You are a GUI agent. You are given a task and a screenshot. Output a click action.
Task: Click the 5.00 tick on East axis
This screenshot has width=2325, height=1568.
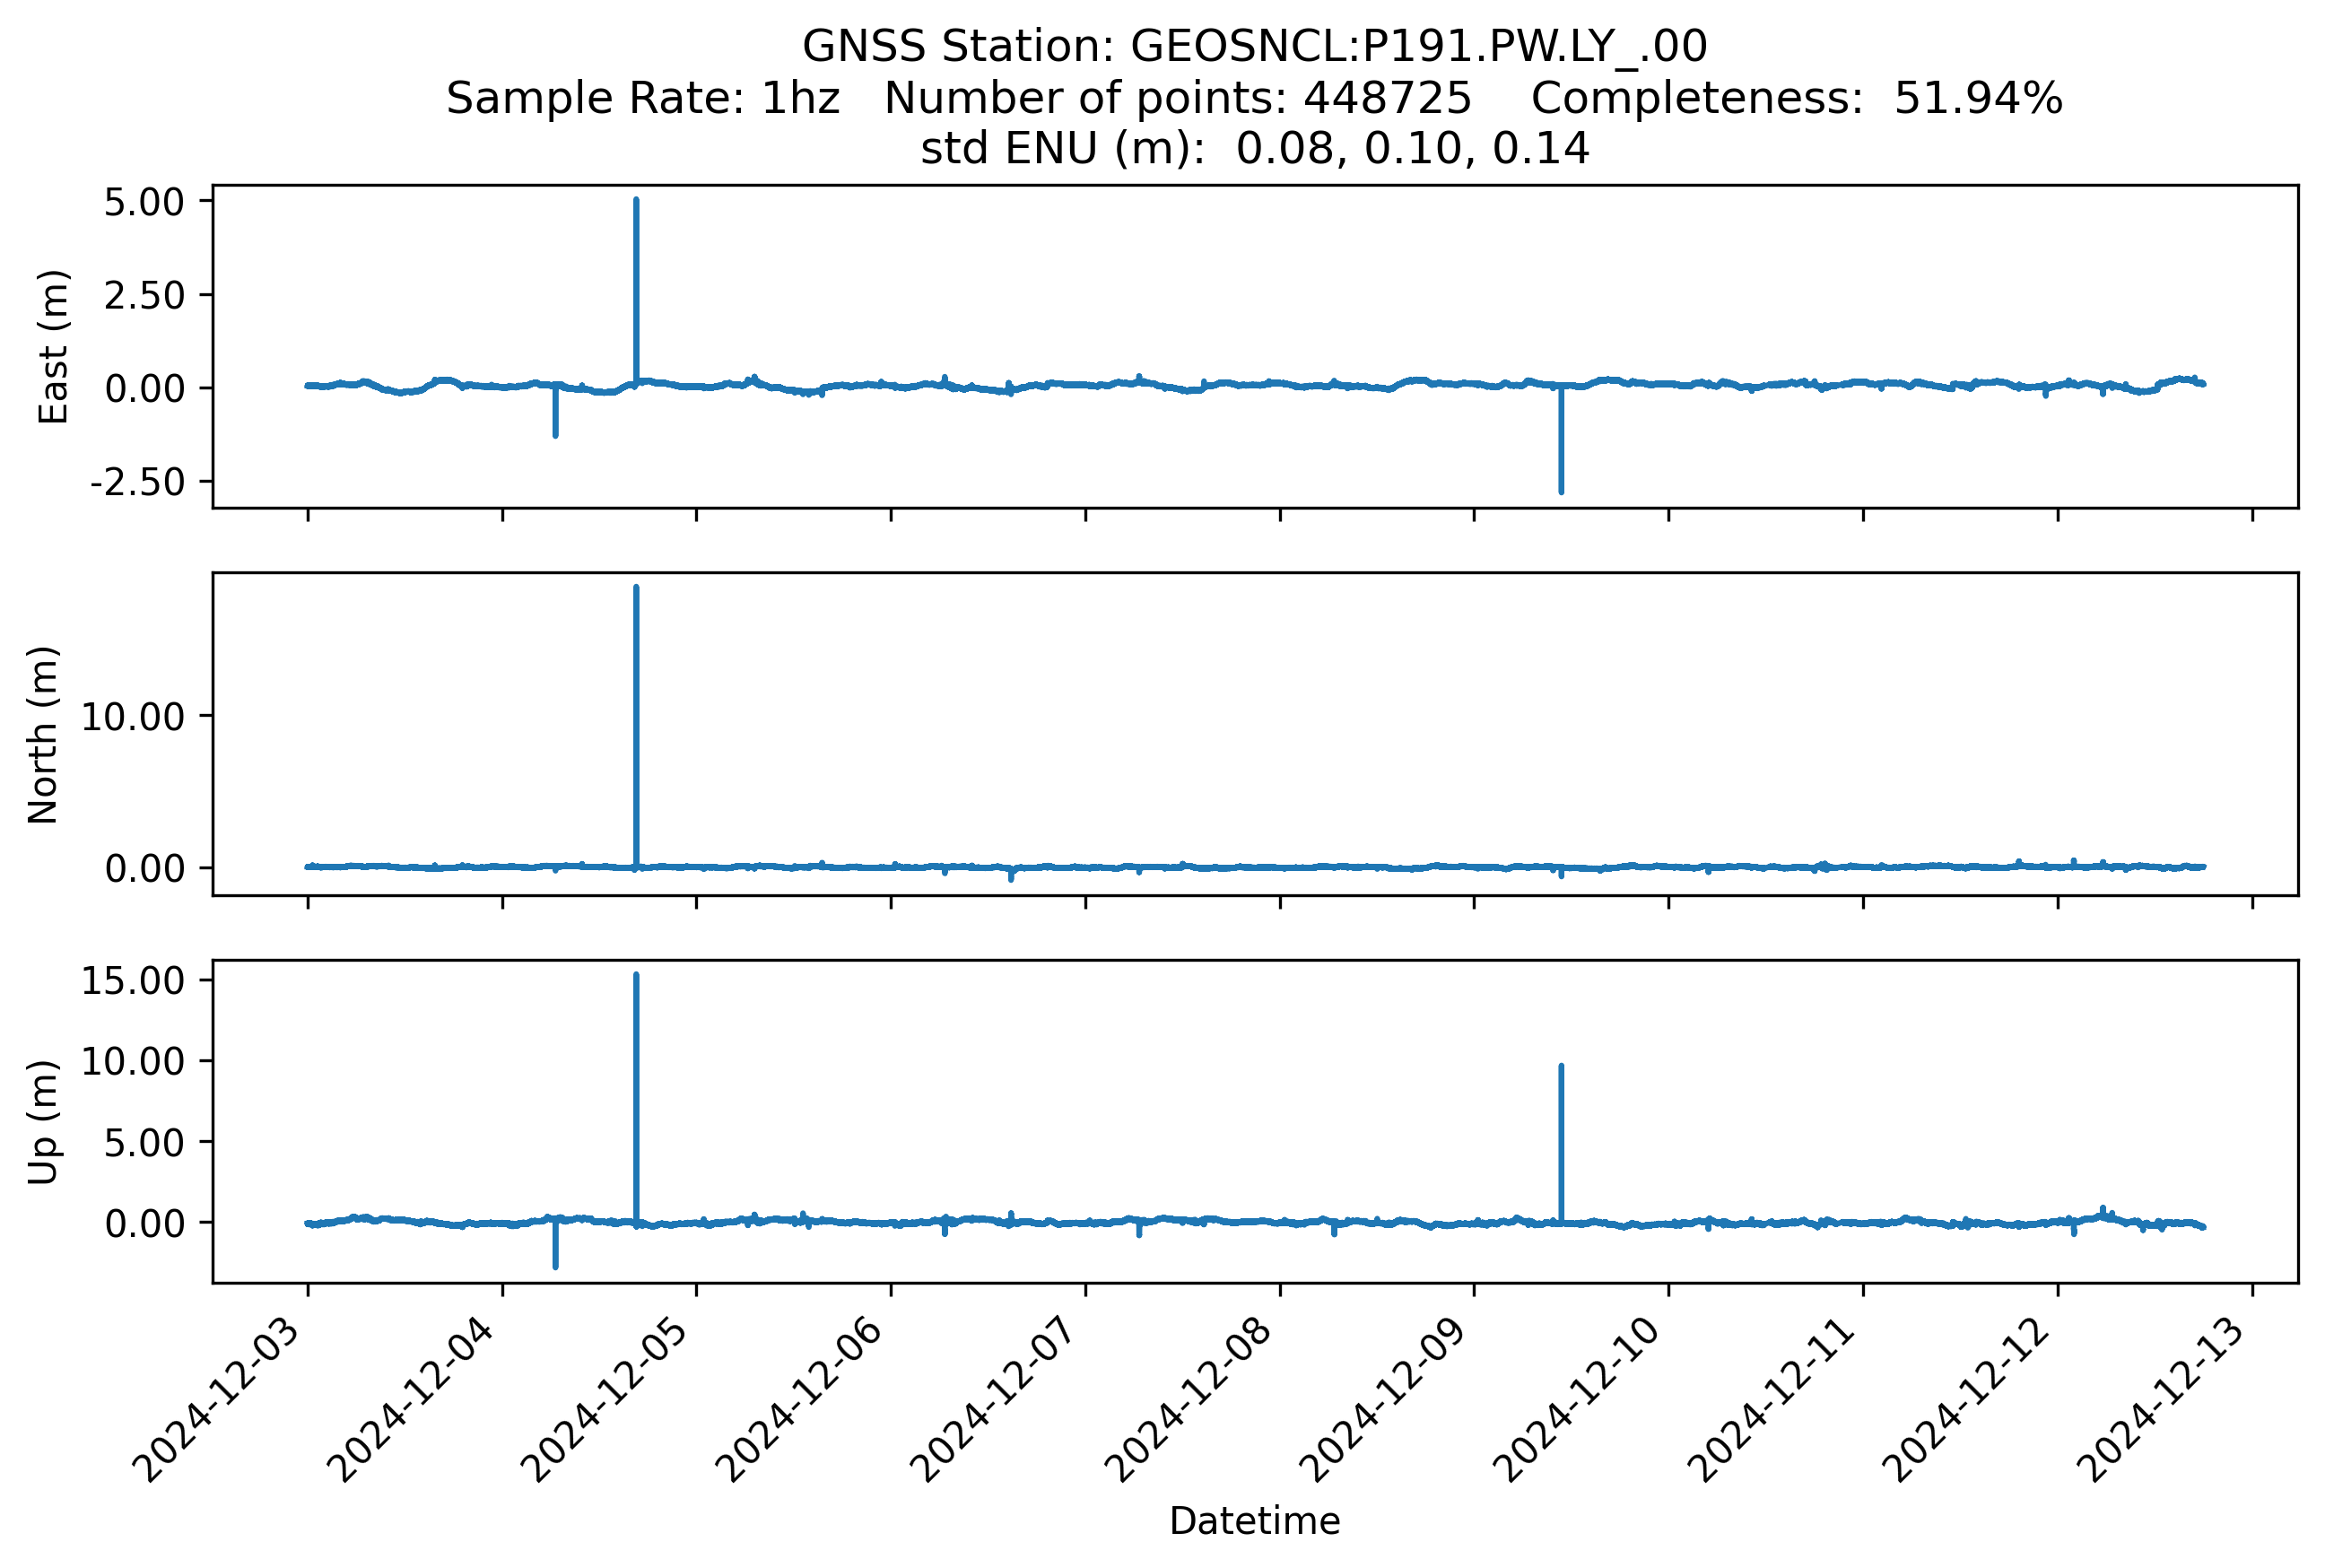point(144,202)
